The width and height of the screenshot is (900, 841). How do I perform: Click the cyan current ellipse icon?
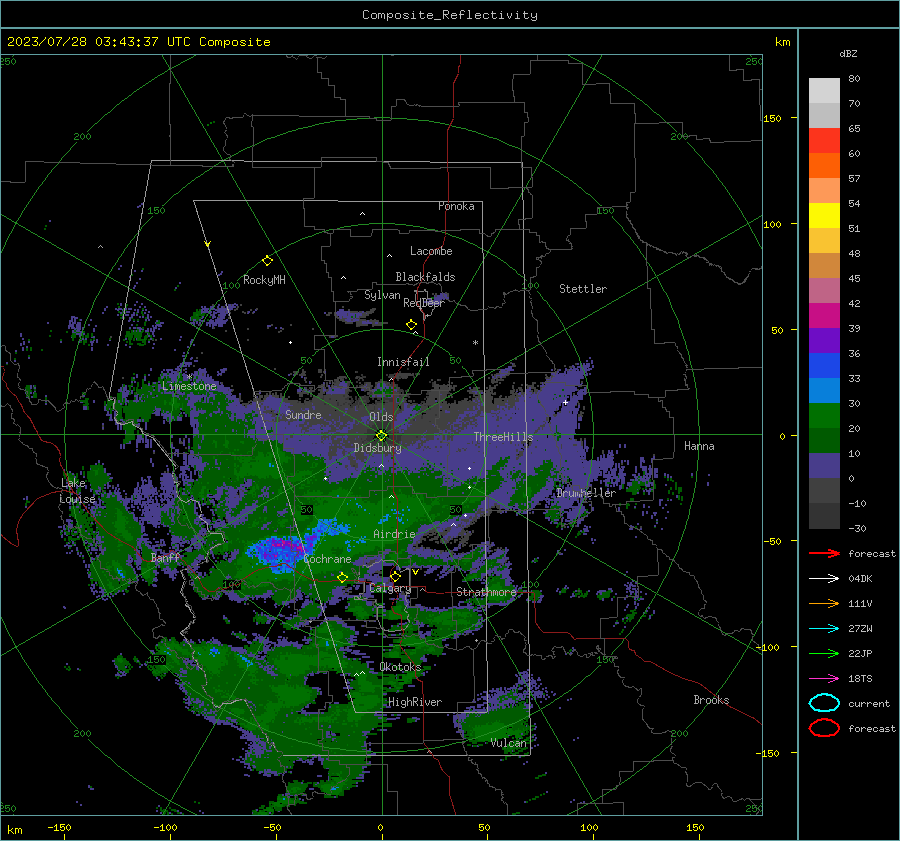tap(824, 703)
